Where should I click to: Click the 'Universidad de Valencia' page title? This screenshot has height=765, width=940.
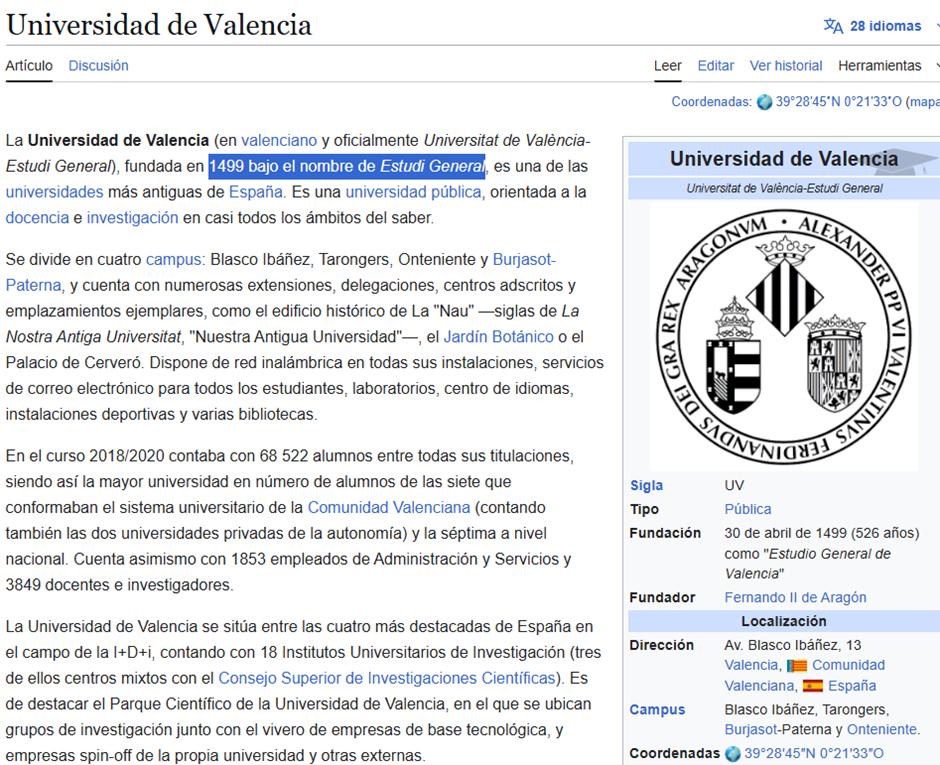coord(159,25)
